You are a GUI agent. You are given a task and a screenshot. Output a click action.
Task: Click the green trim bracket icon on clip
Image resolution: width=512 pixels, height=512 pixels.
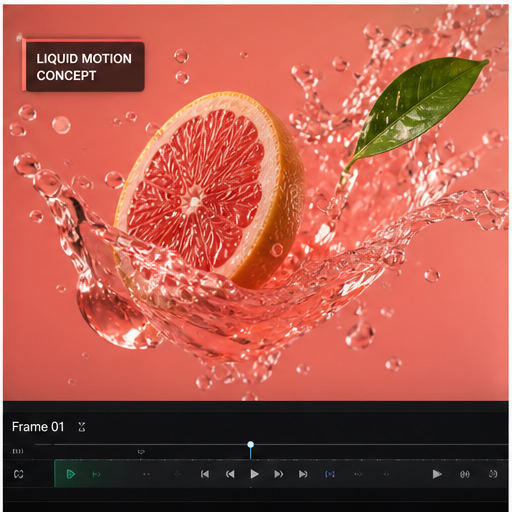tap(96, 474)
